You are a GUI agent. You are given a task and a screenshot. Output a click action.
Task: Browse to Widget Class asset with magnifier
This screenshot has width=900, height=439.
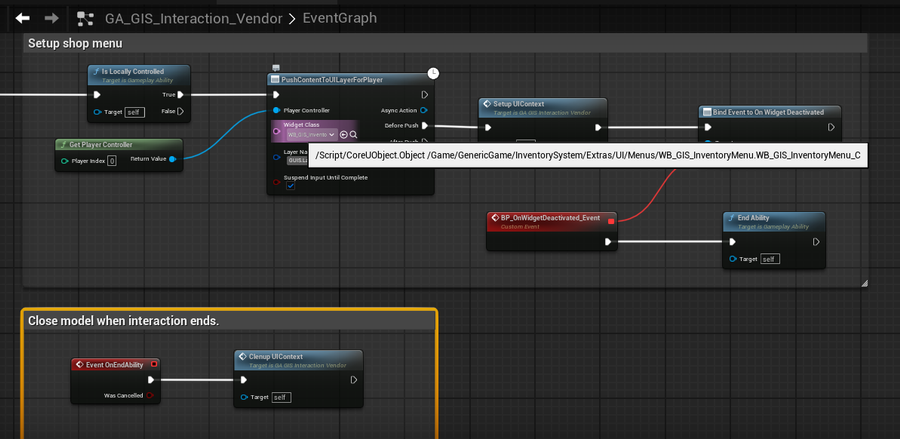tap(354, 134)
